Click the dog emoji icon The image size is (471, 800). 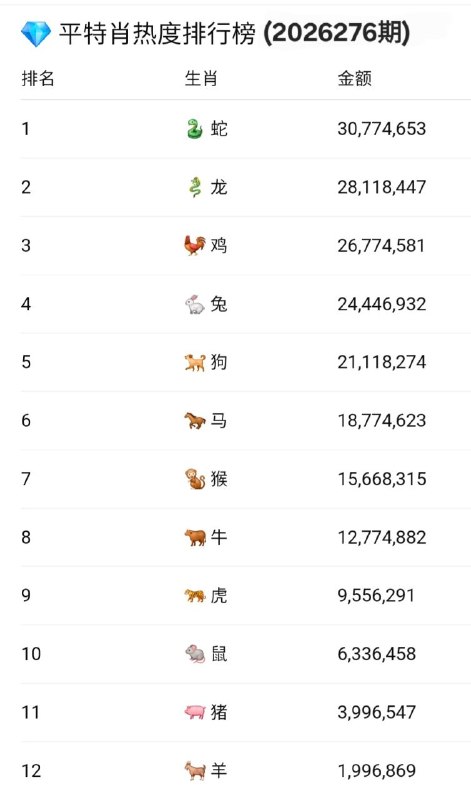(194, 362)
